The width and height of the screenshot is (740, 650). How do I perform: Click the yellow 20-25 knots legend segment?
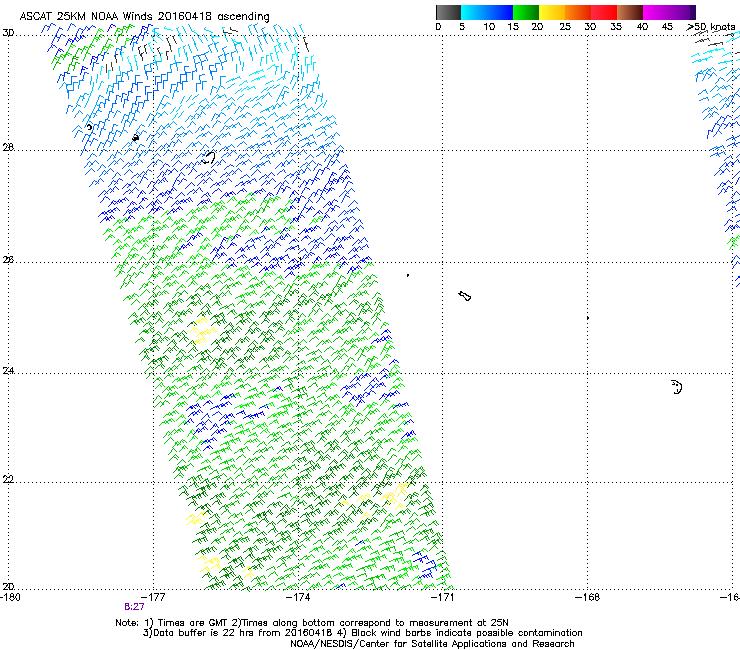(552, 12)
